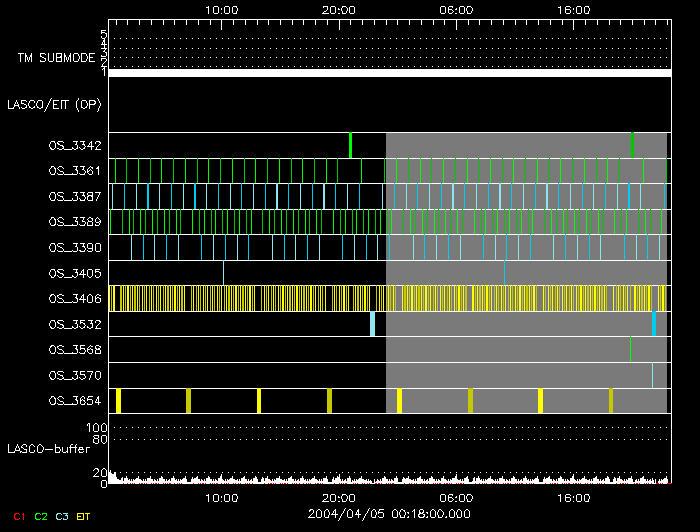
Task: Click the first yellow marker in OS_3654 row
Action: [118, 401]
